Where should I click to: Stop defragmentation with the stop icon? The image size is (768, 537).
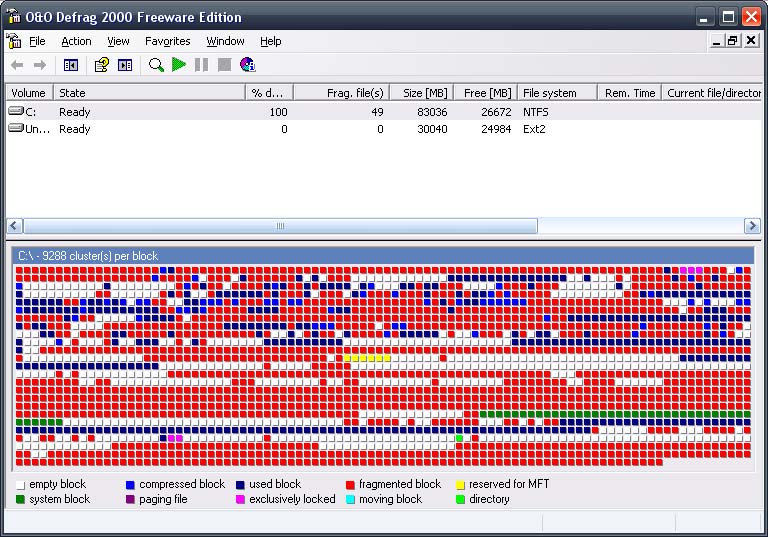tap(224, 65)
